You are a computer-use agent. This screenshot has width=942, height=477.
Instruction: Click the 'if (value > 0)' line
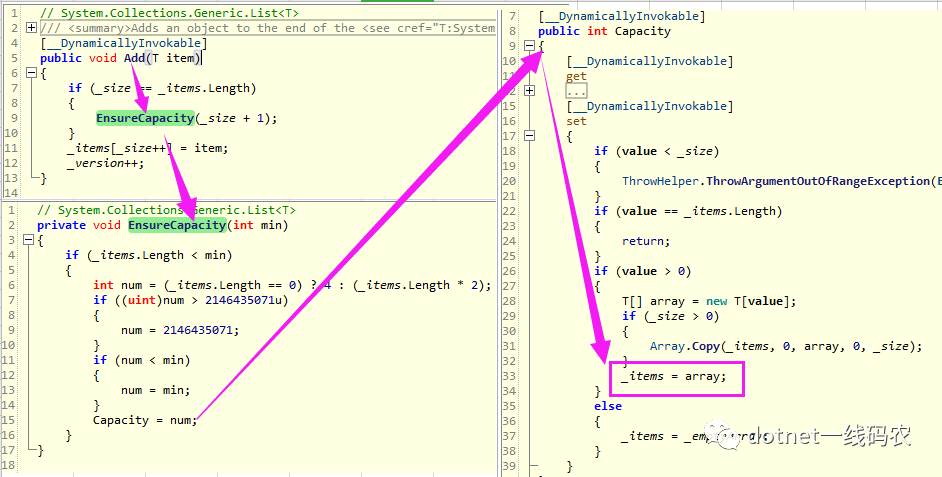coord(643,271)
